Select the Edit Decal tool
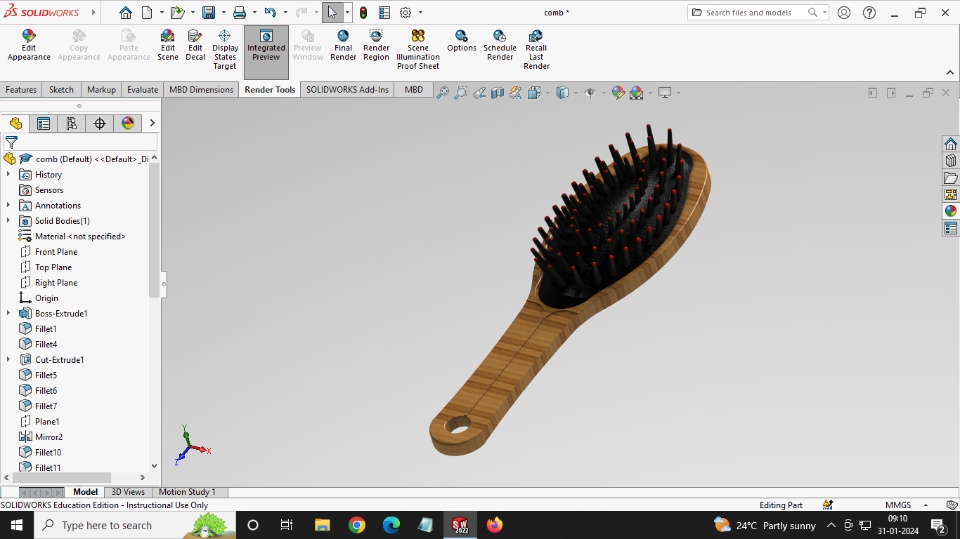The height and width of the screenshot is (539, 960). point(195,45)
